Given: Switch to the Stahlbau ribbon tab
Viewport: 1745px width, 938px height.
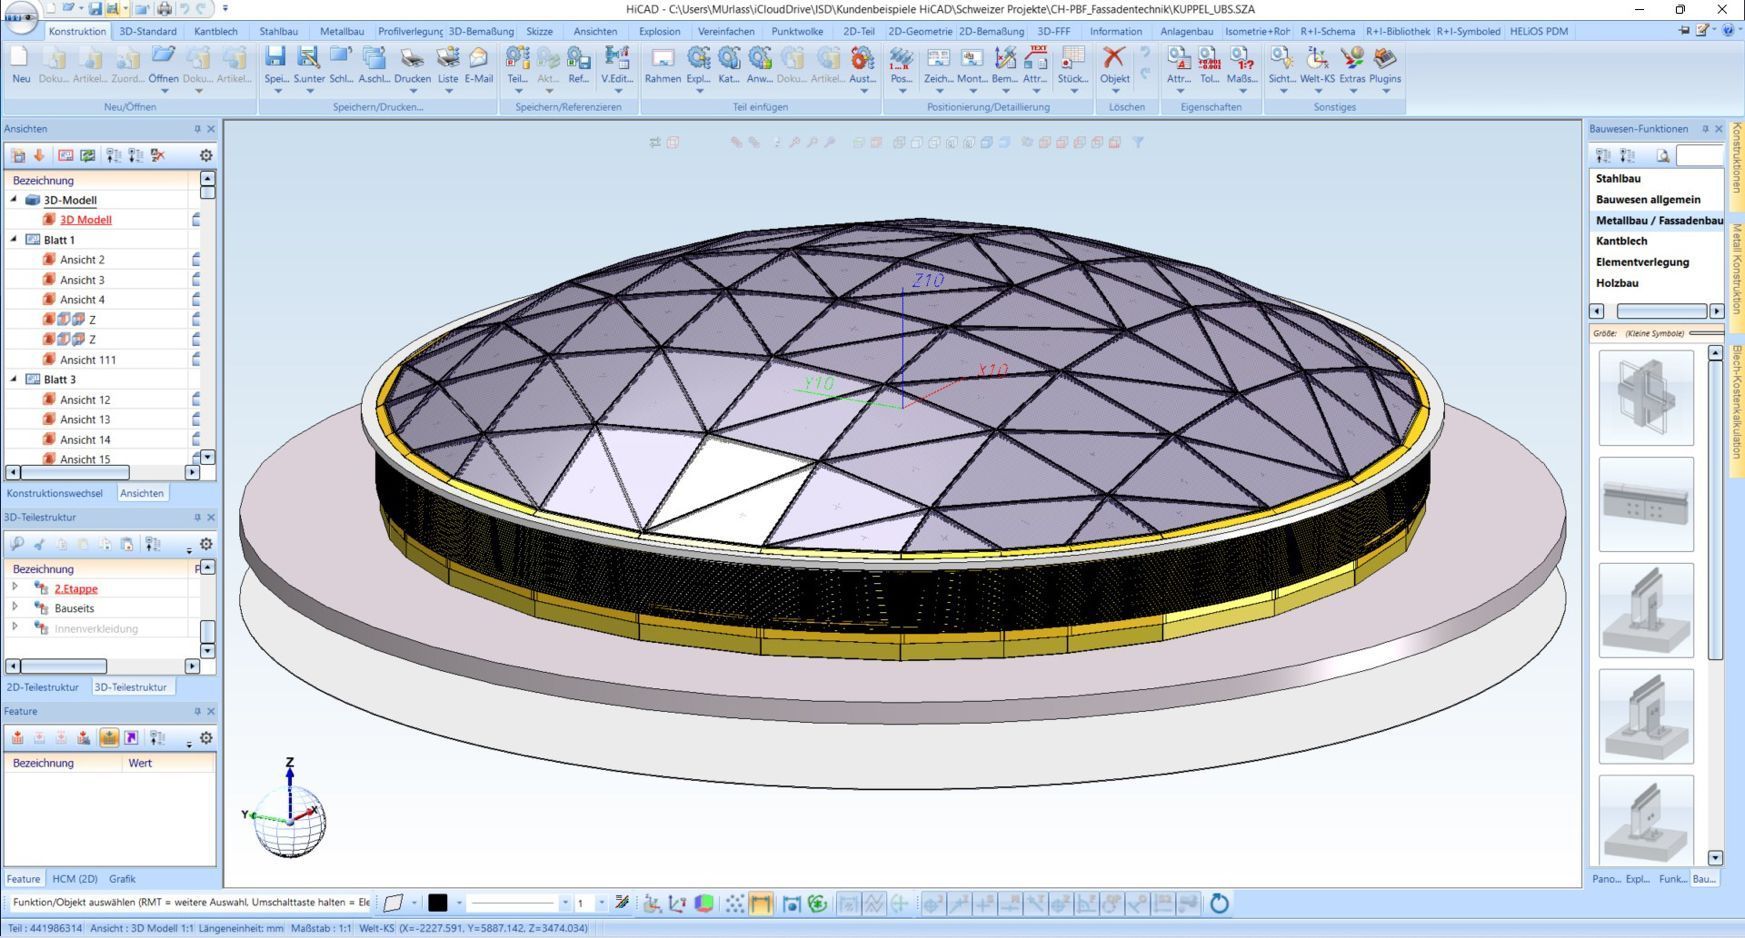Looking at the screenshot, I should (x=278, y=31).
